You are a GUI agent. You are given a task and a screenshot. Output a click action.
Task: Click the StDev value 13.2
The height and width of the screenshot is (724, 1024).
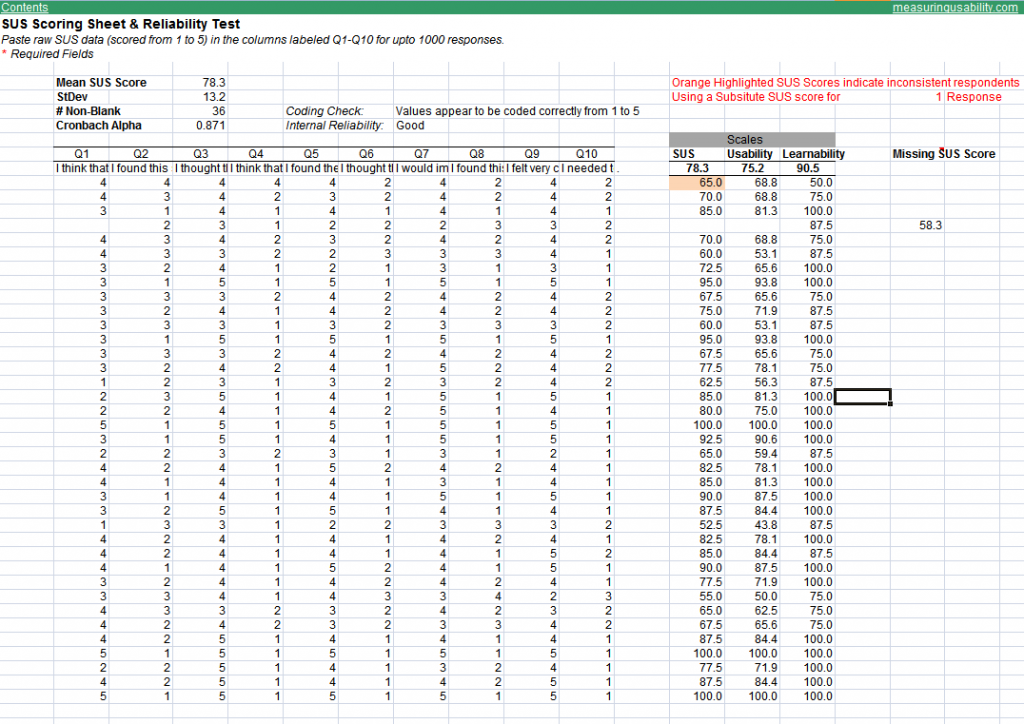tap(214, 97)
